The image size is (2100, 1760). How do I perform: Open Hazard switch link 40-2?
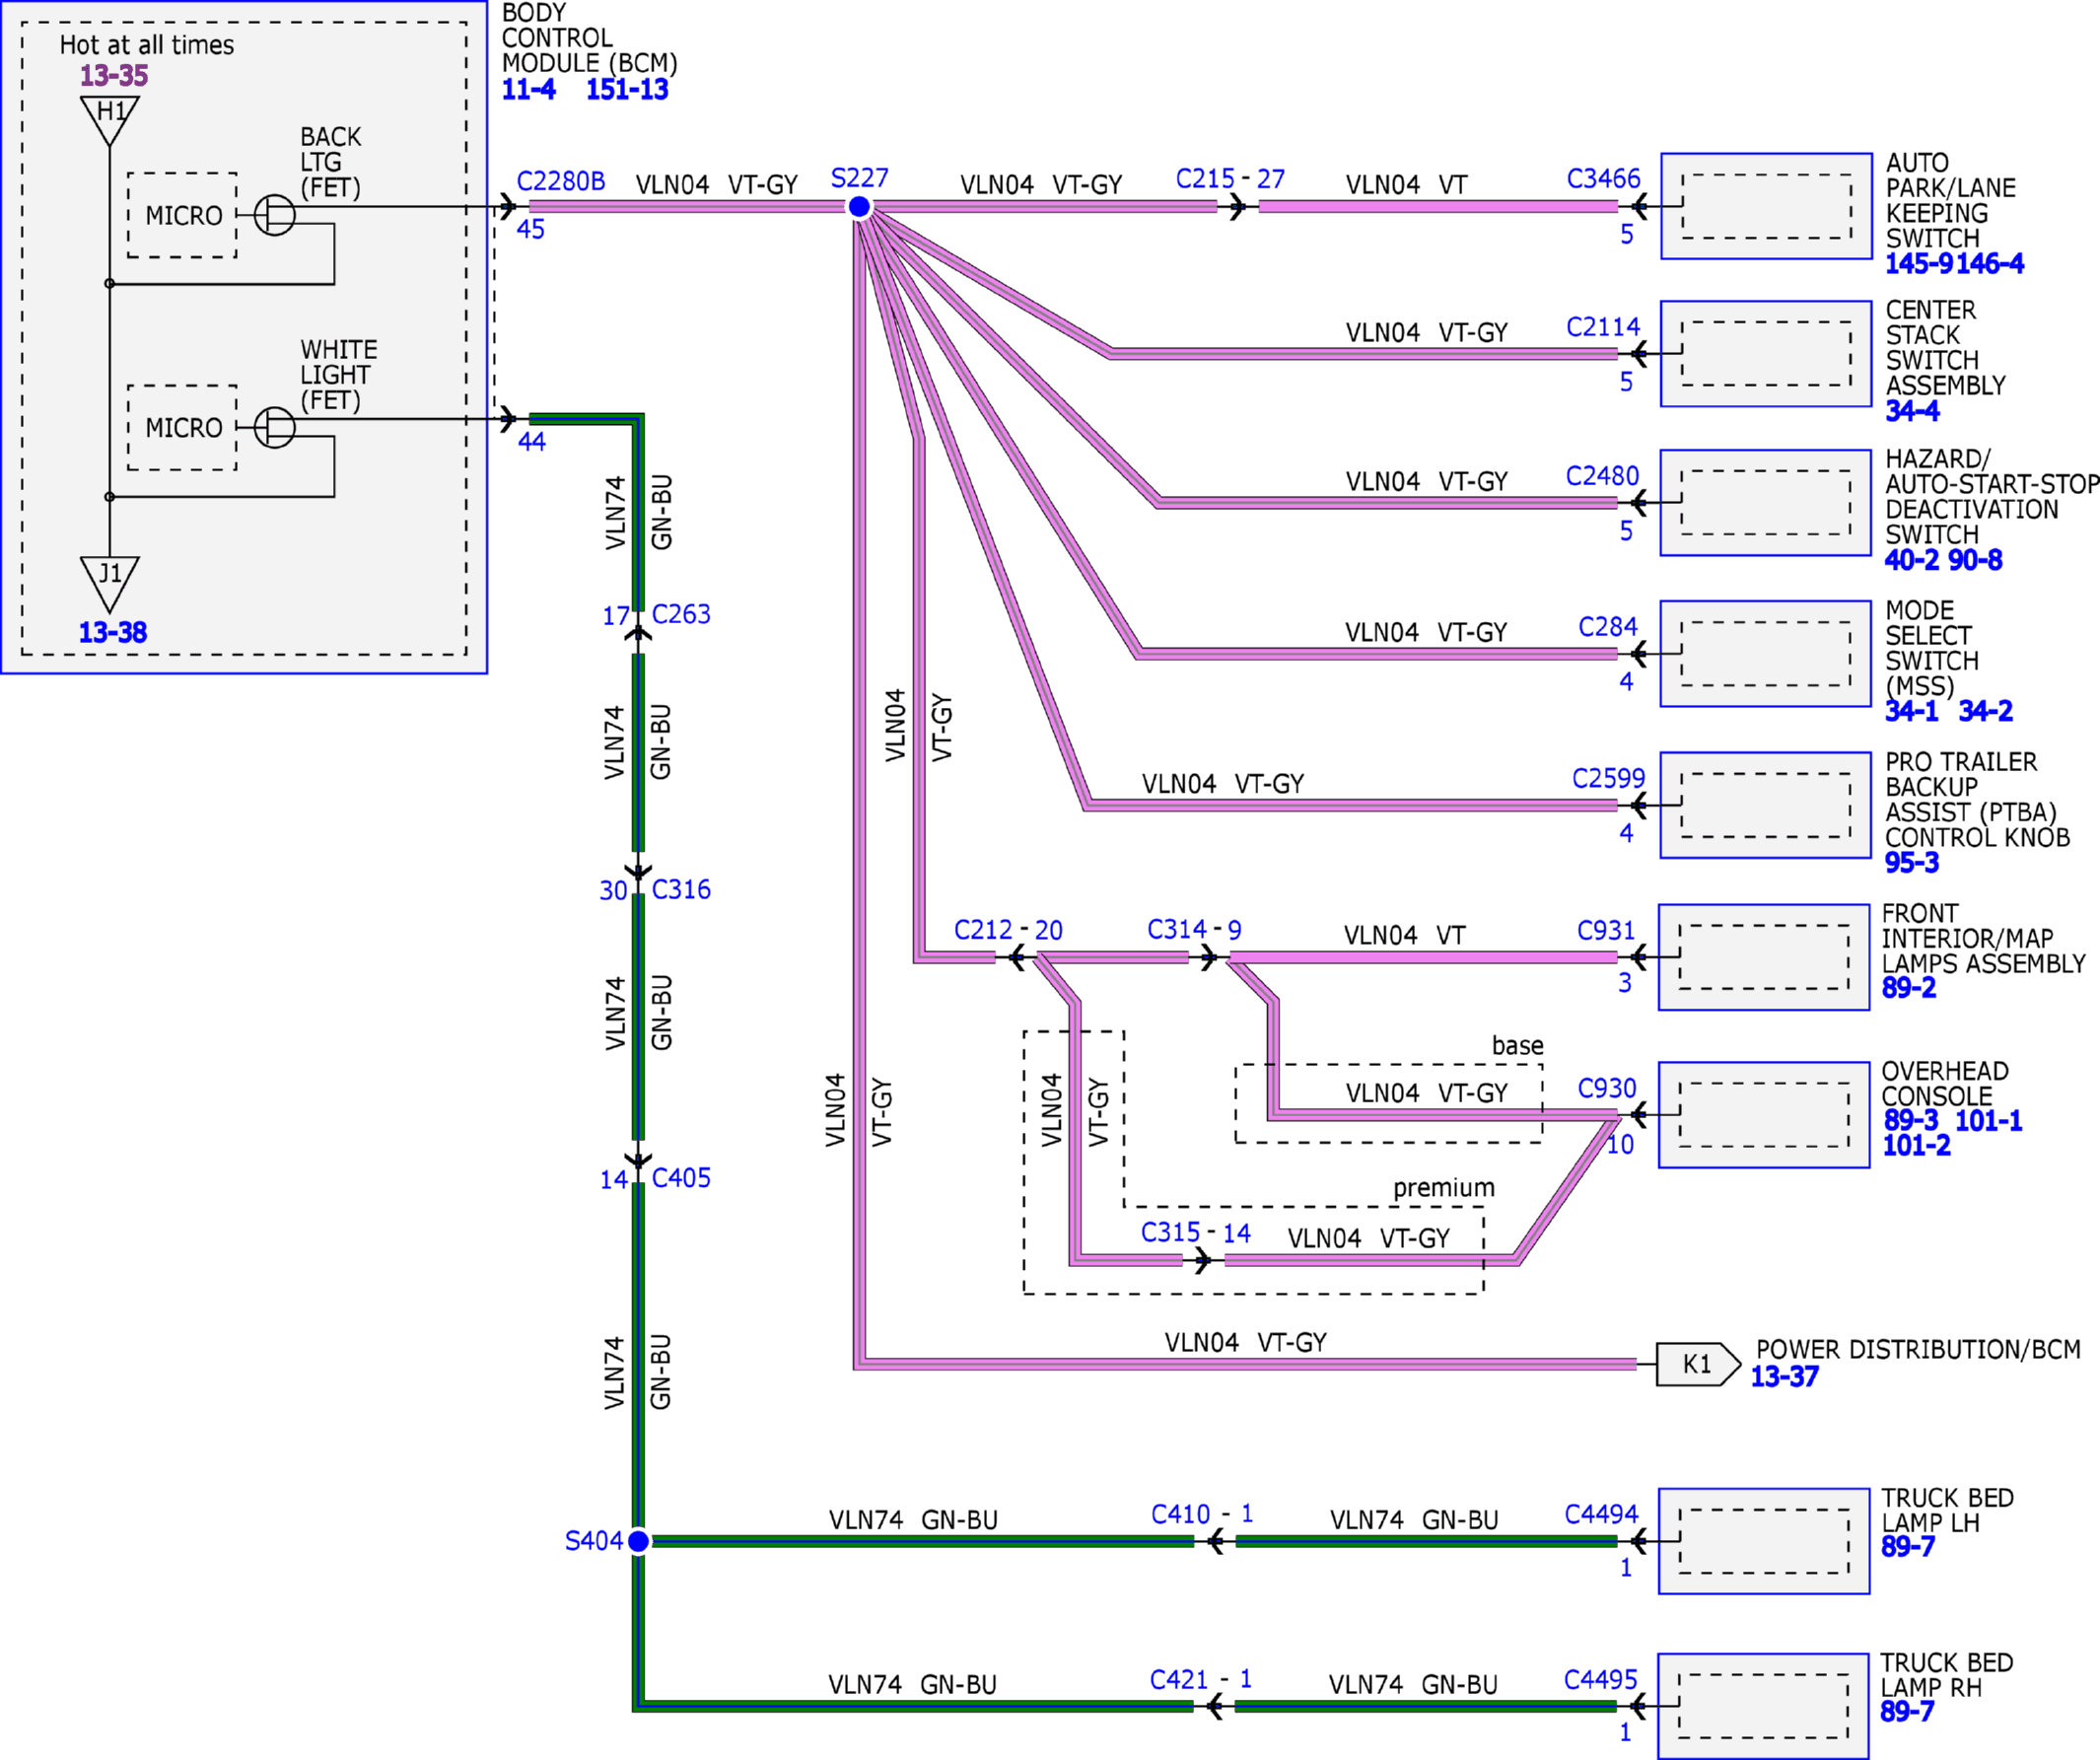point(1912,560)
